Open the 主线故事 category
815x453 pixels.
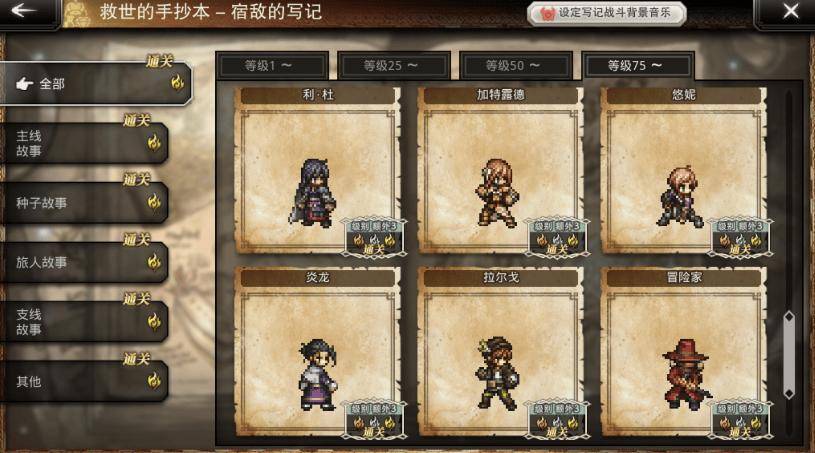pyautogui.click(x=84, y=143)
